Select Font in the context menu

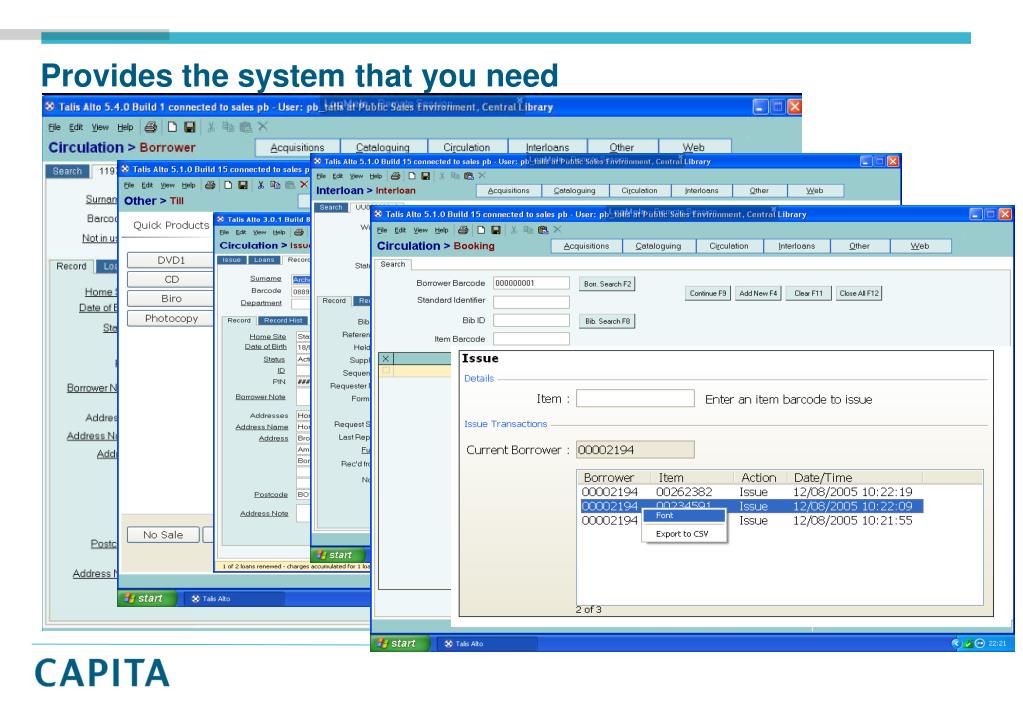[x=684, y=516]
